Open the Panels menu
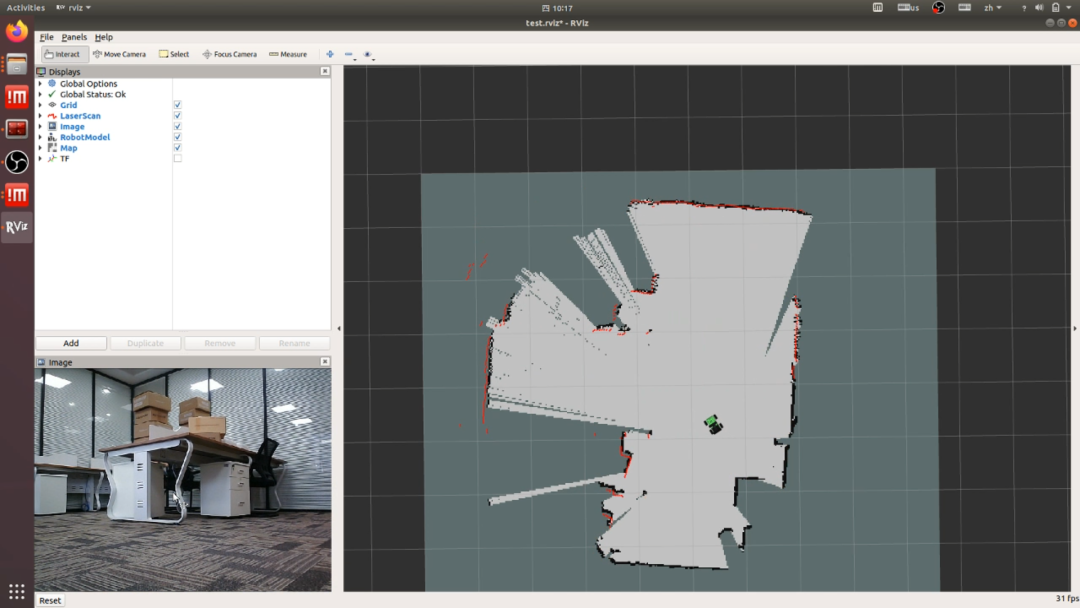 tap(74, 37)
